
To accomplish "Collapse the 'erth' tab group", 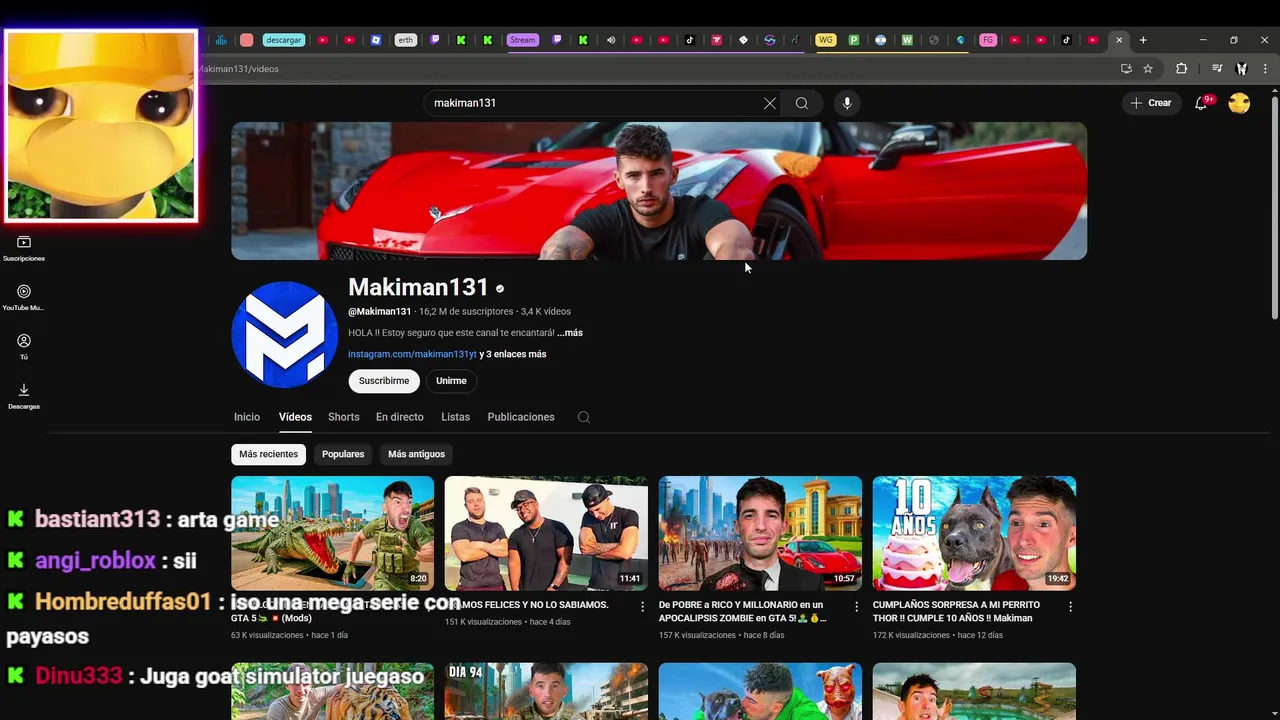I will (405, 40).
